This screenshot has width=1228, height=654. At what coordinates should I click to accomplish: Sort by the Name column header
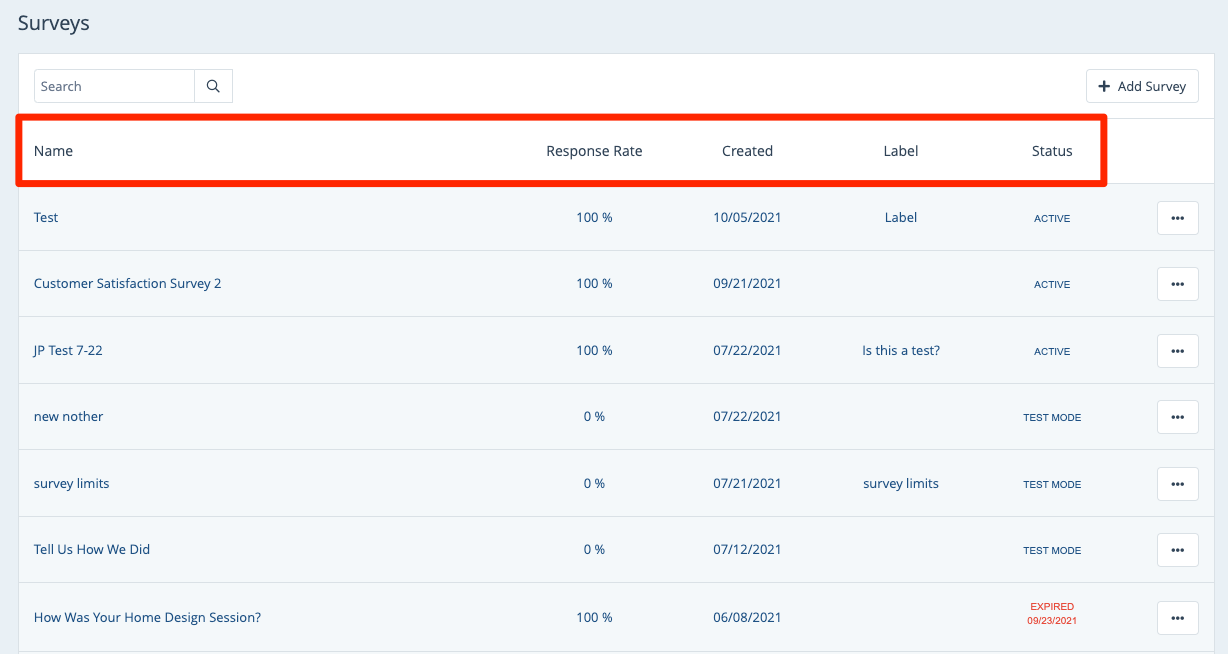(53, 151)
